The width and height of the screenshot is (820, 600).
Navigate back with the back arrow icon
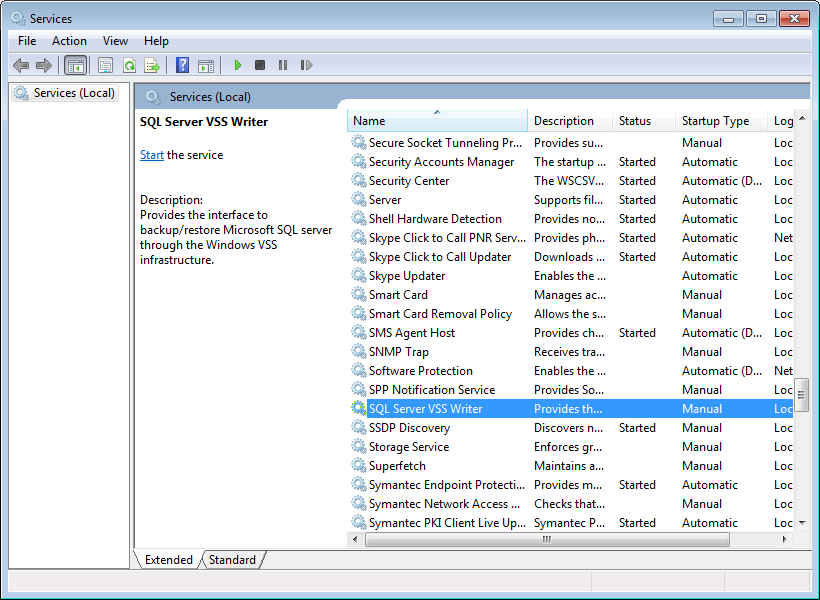(21, 65)
